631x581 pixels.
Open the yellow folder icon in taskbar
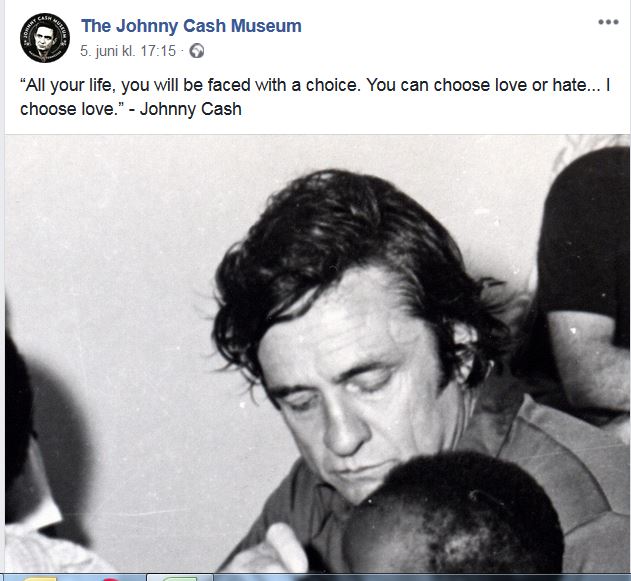click(40, 578)
